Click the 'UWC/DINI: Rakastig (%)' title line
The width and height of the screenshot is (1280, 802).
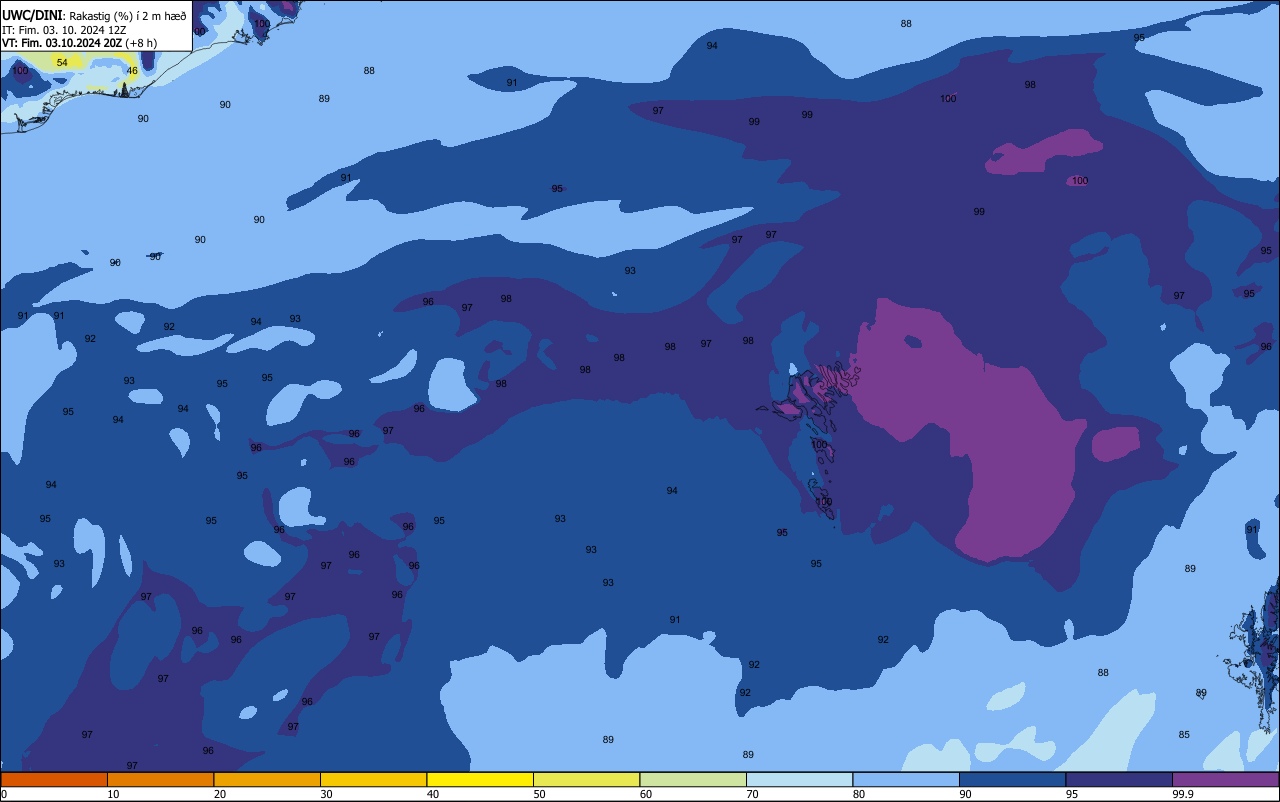95,15
